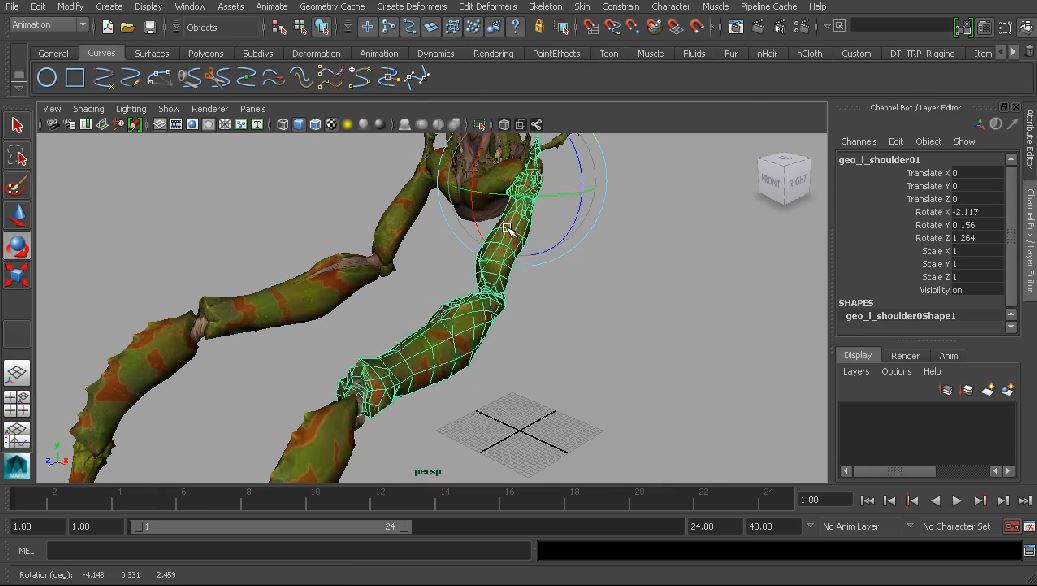The width and height of the screenshot is (1037, 586).
Task: Click the lock selection icon
Action: (x=539, y=26)
